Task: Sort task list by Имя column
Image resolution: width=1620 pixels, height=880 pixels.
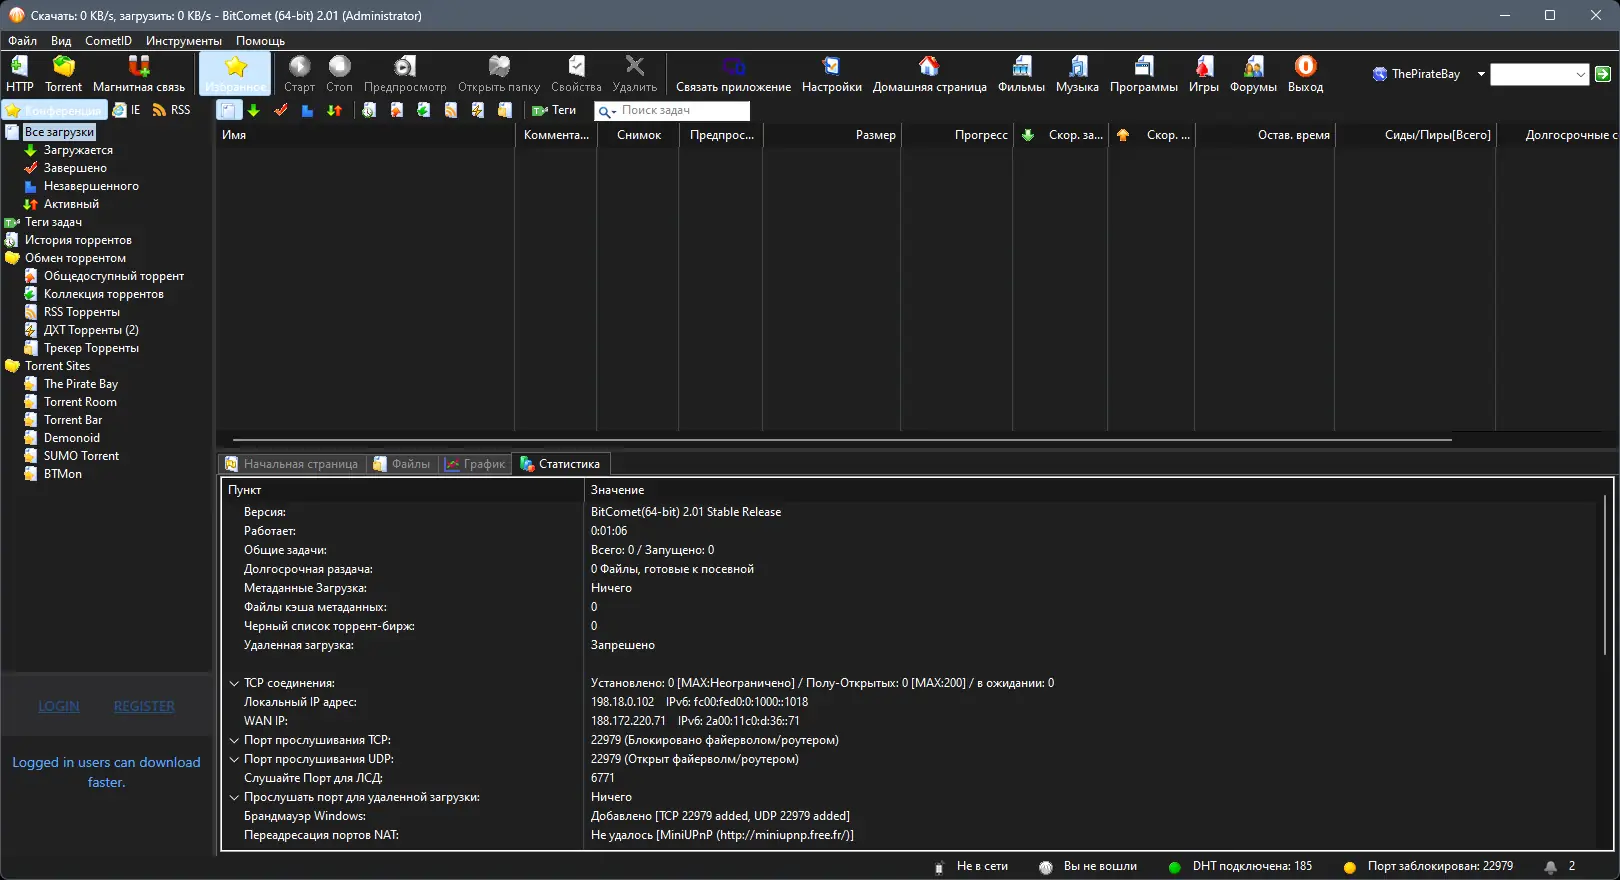Action: point(366,135)
